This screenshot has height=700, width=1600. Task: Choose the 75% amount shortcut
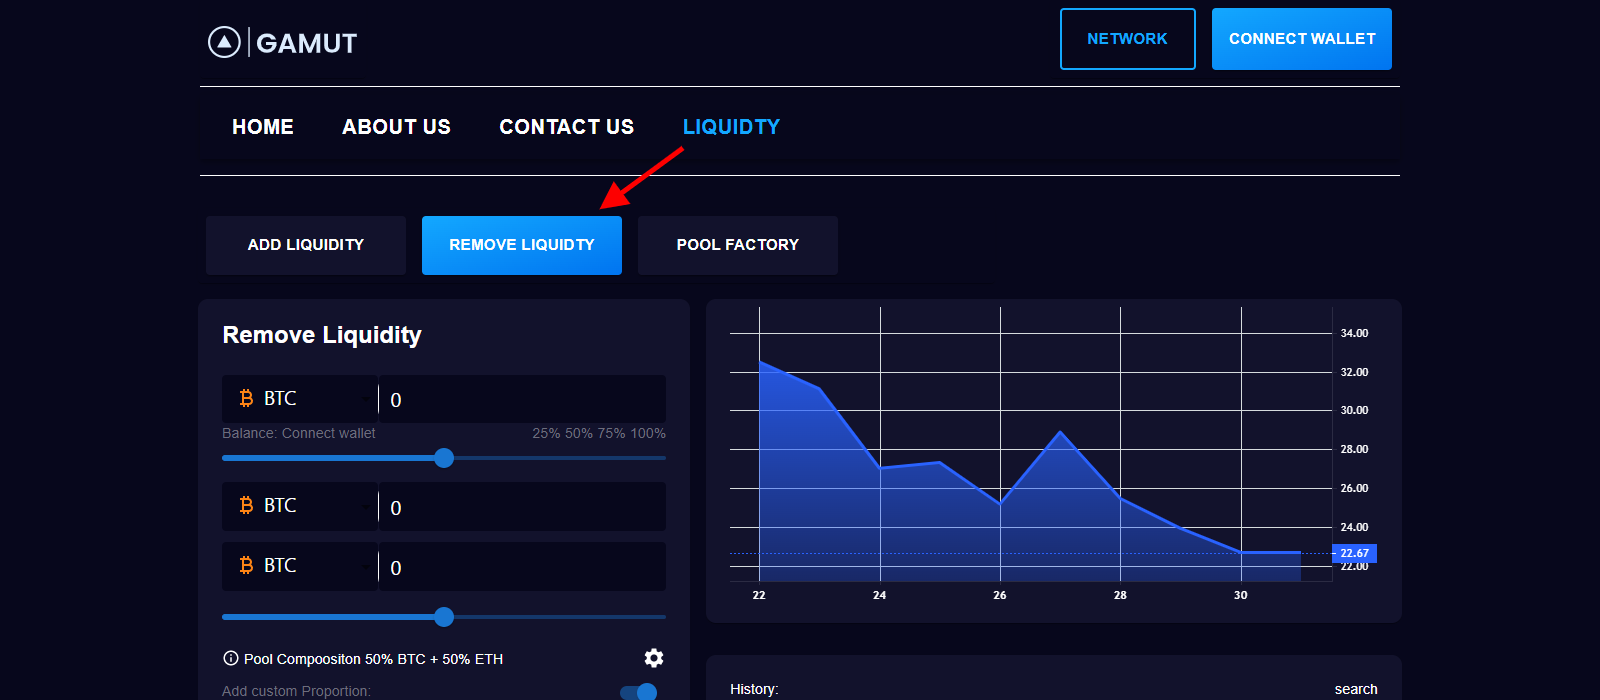(x=611, y=433)
